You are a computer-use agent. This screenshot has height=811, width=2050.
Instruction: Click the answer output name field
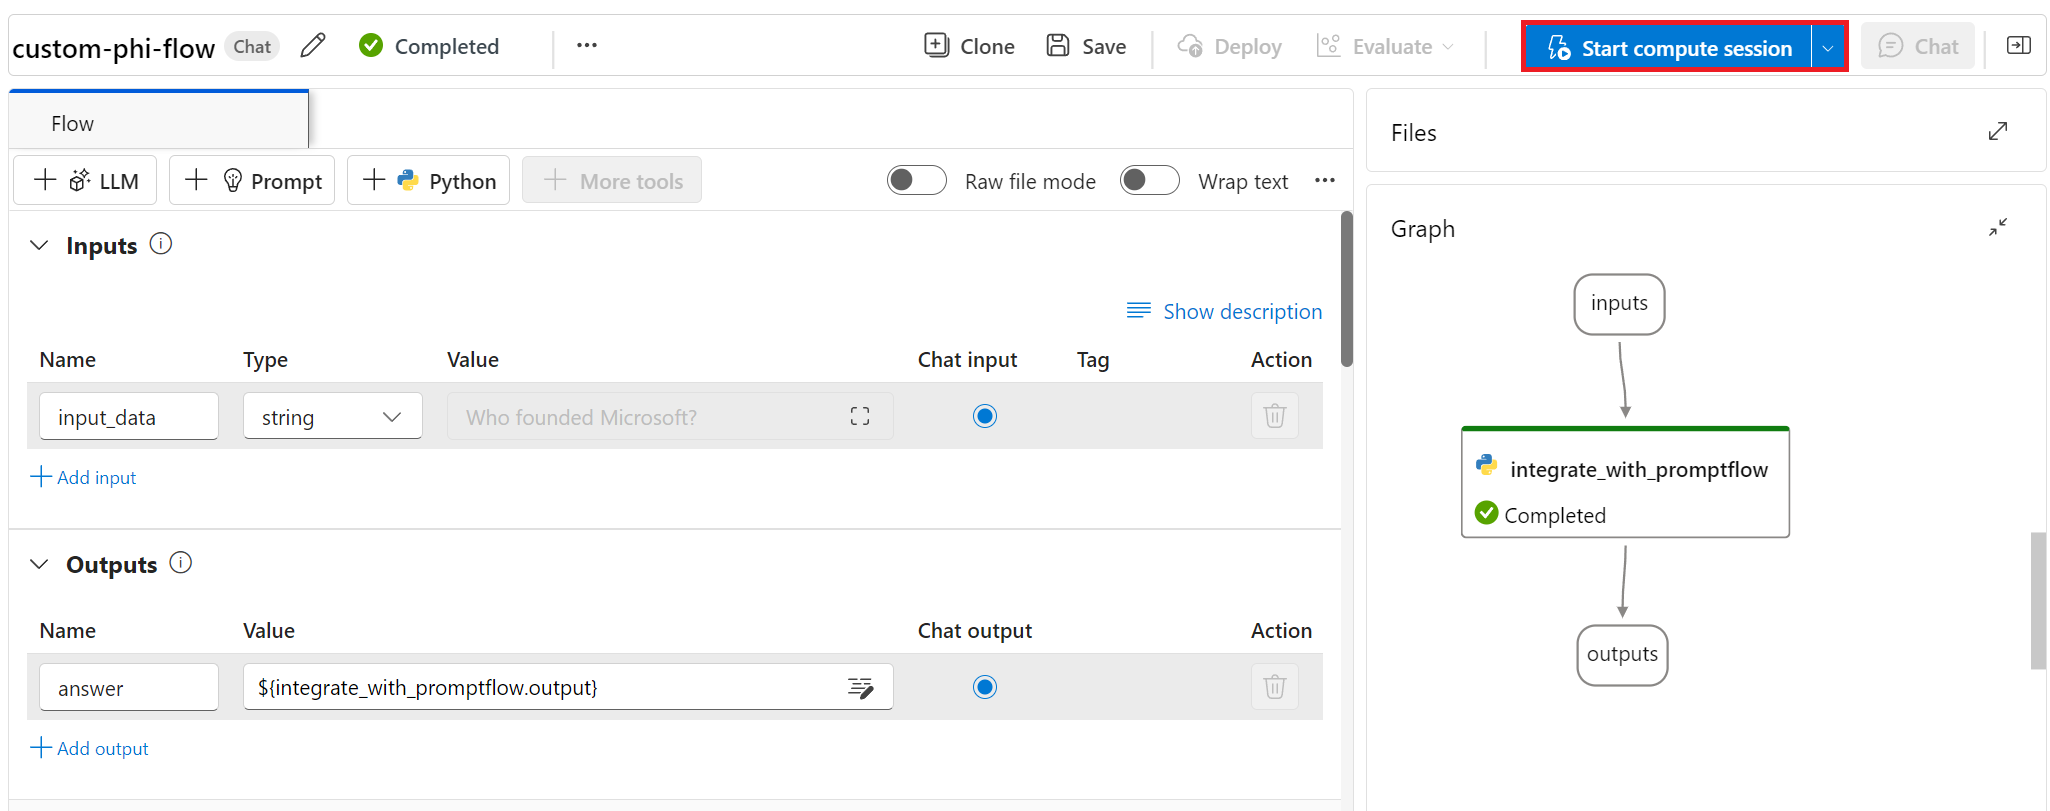point(129,687)
